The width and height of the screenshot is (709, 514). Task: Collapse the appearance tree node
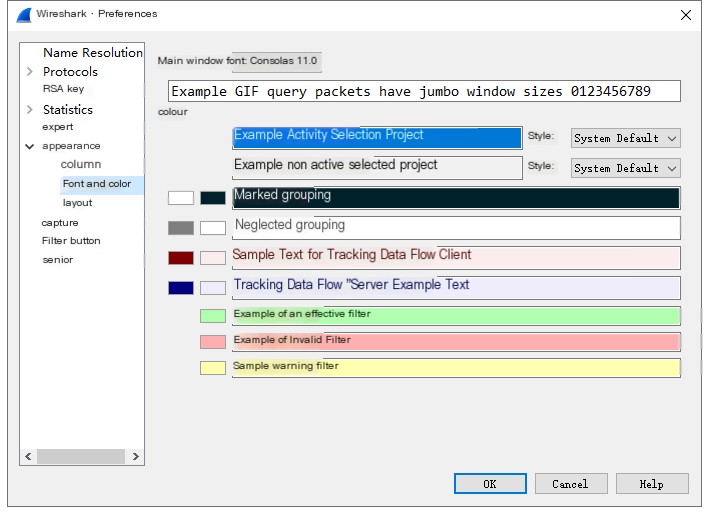[29, 146]
